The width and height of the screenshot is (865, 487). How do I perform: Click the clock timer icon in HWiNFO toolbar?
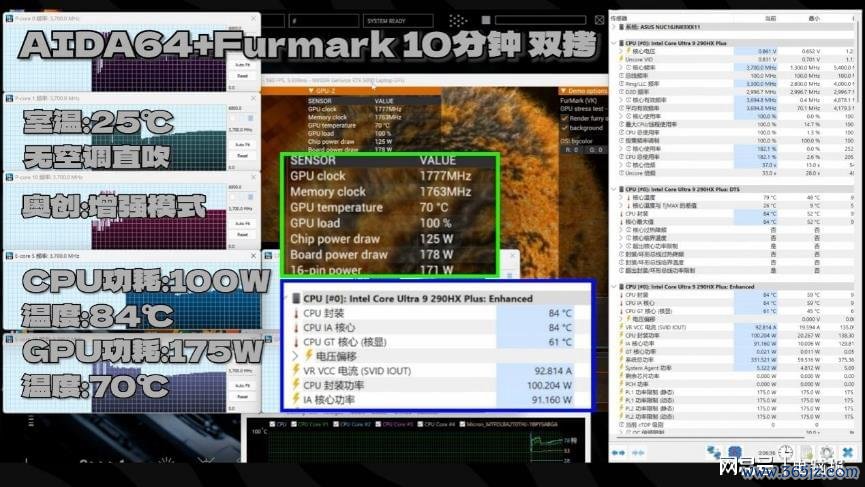pos(786,452)
